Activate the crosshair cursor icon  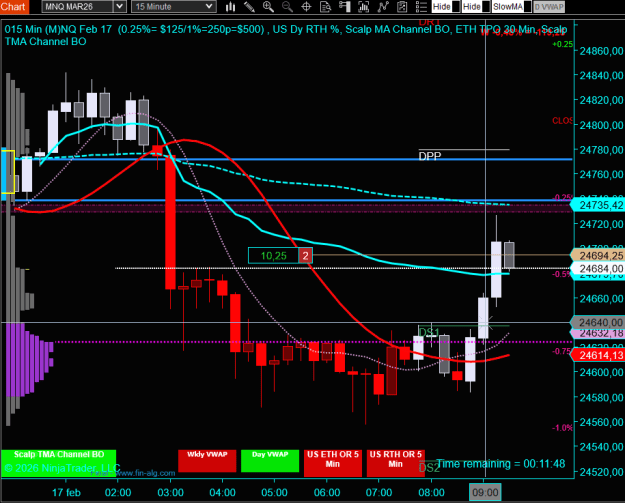pos(306,6)
